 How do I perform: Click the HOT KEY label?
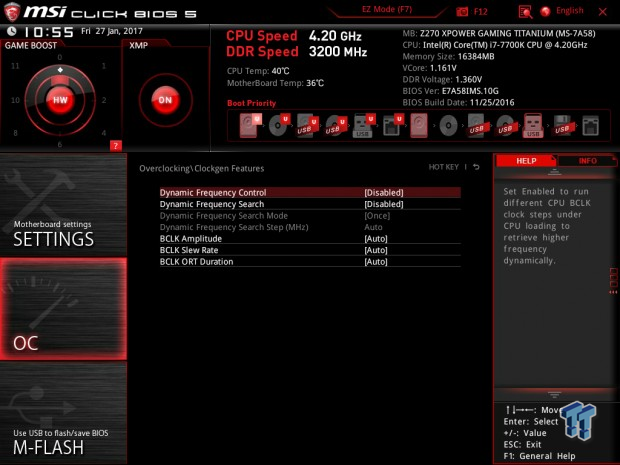(444, 167)
